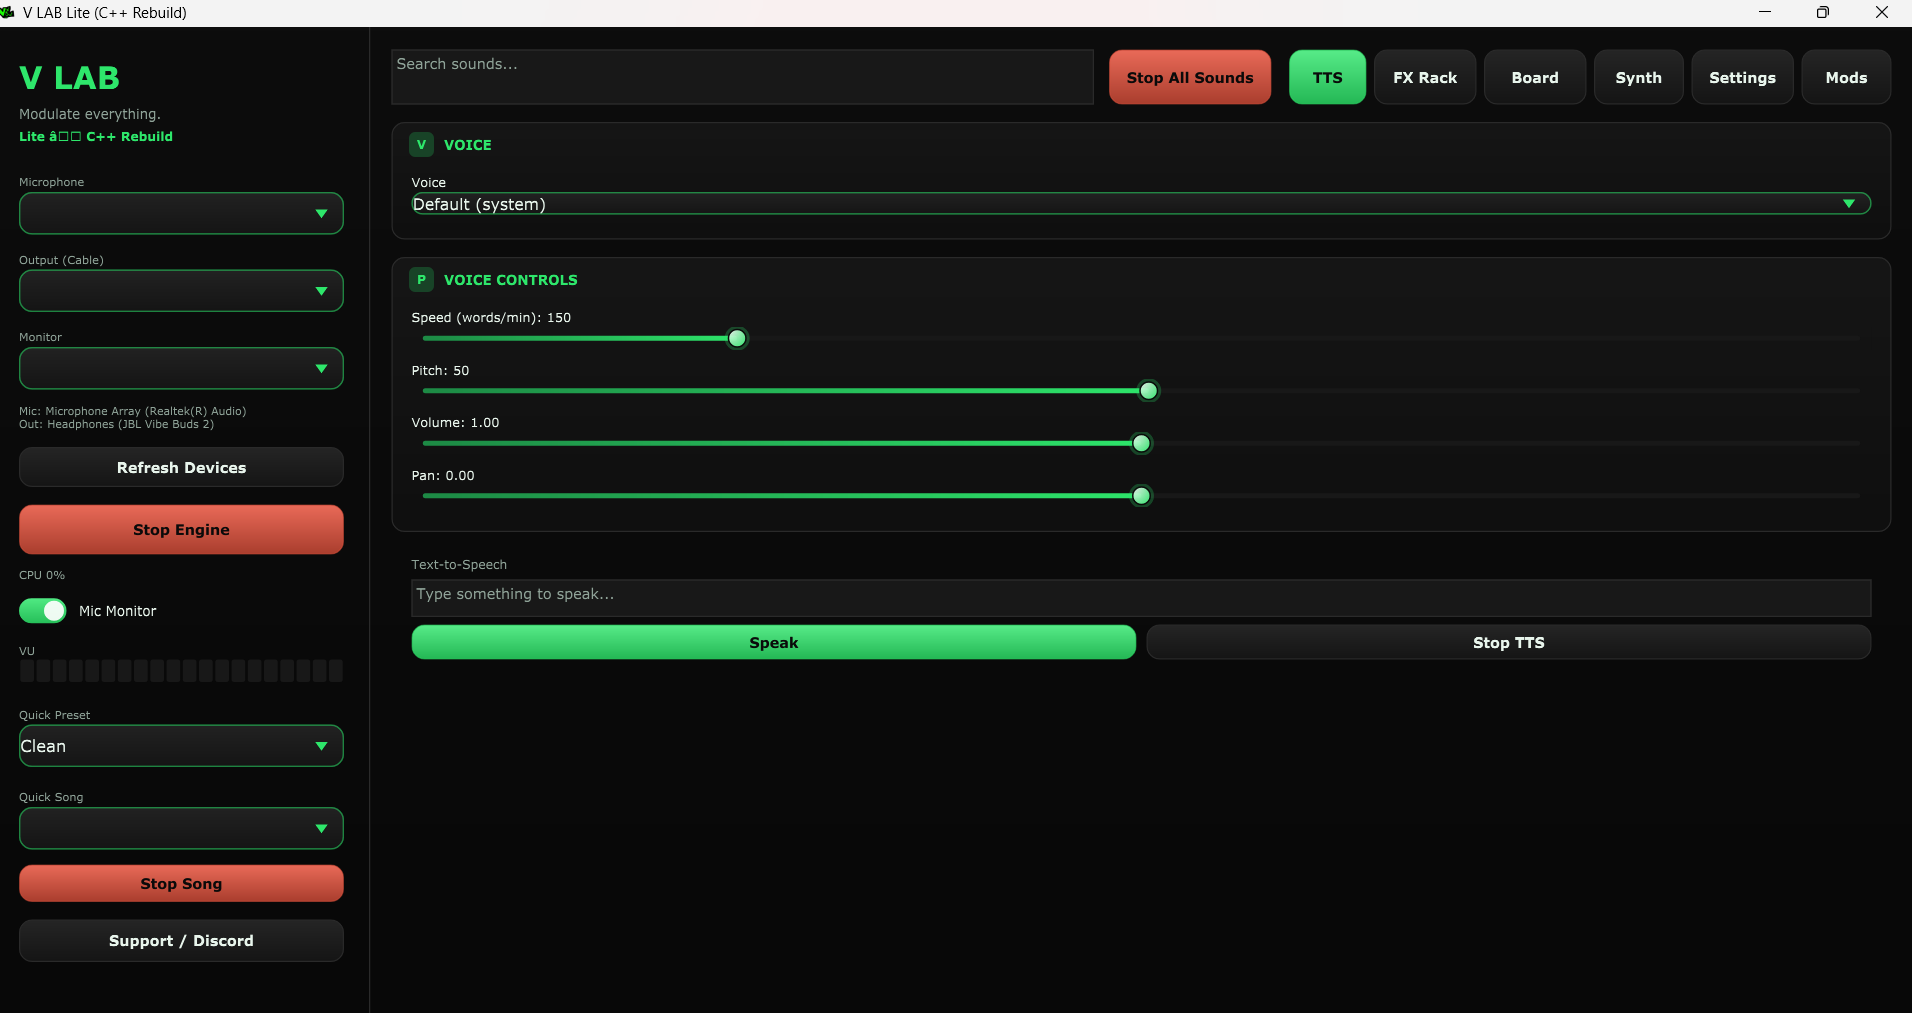The height and width of the screenshot is (1013, 1912).
Task: Open the Output (Cable) dropdown
Action: tap(181, 291)
